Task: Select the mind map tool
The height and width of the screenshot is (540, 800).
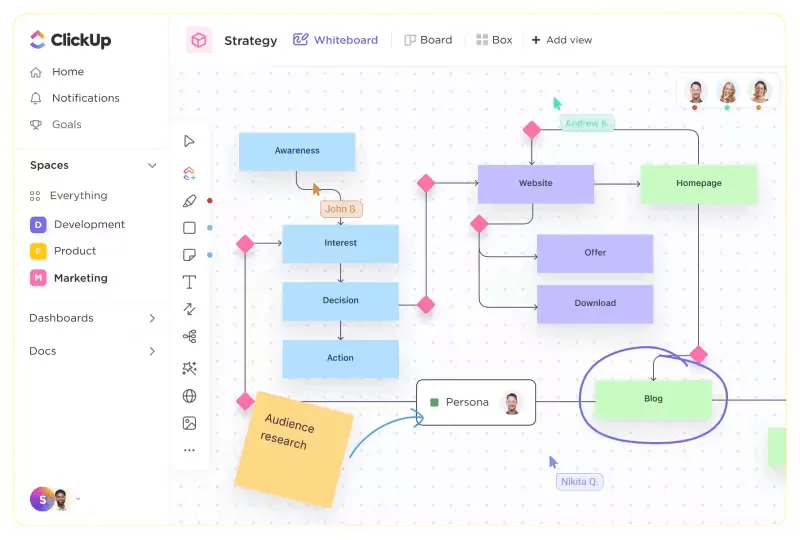Action: point(189,336)
